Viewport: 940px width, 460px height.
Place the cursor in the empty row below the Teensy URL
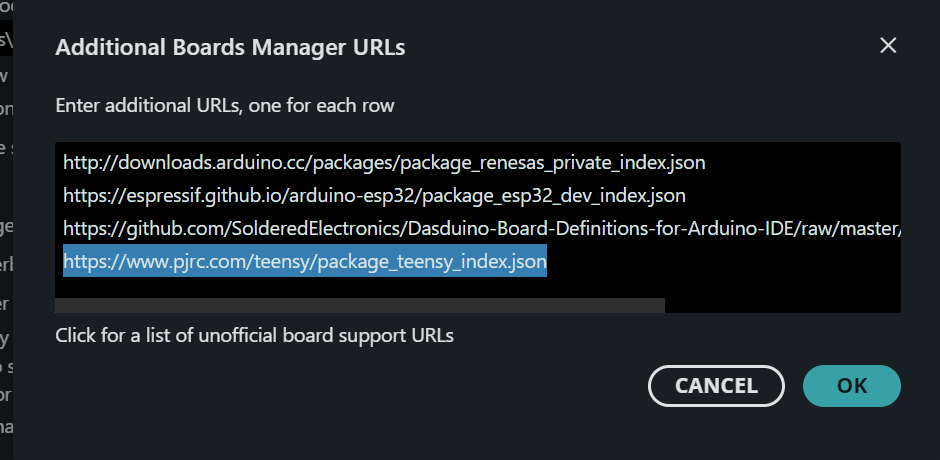point(478,287)
